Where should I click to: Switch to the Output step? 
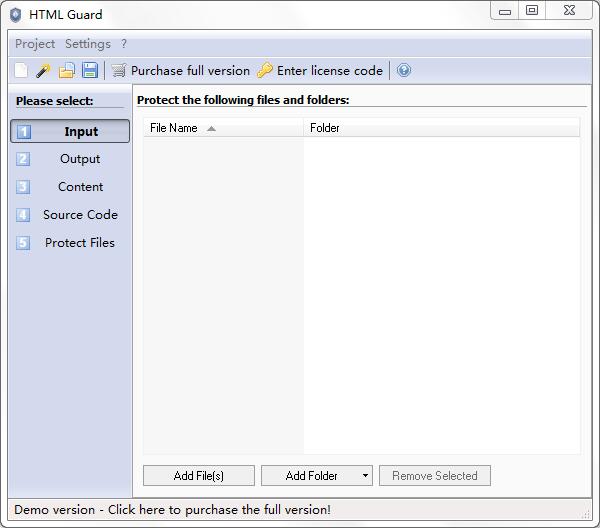70,159
